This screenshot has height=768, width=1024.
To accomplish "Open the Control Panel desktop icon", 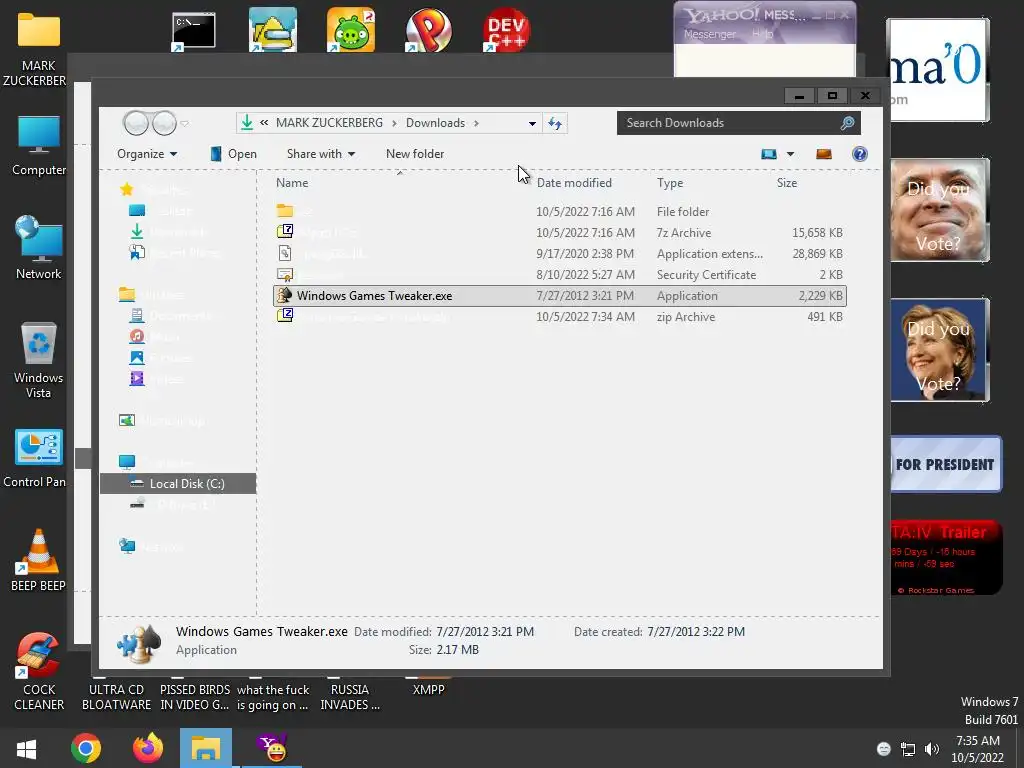I will [36, 457].
